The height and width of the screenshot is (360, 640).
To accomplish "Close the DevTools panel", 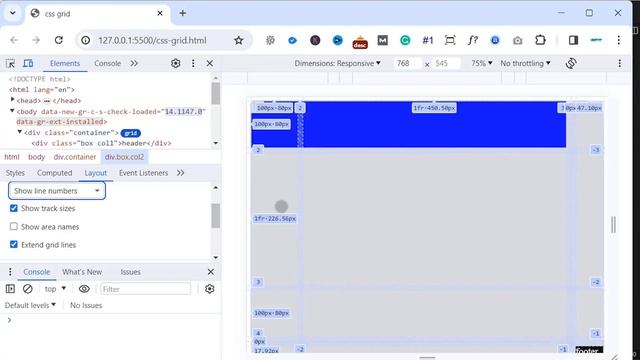I will pos(209,63).
